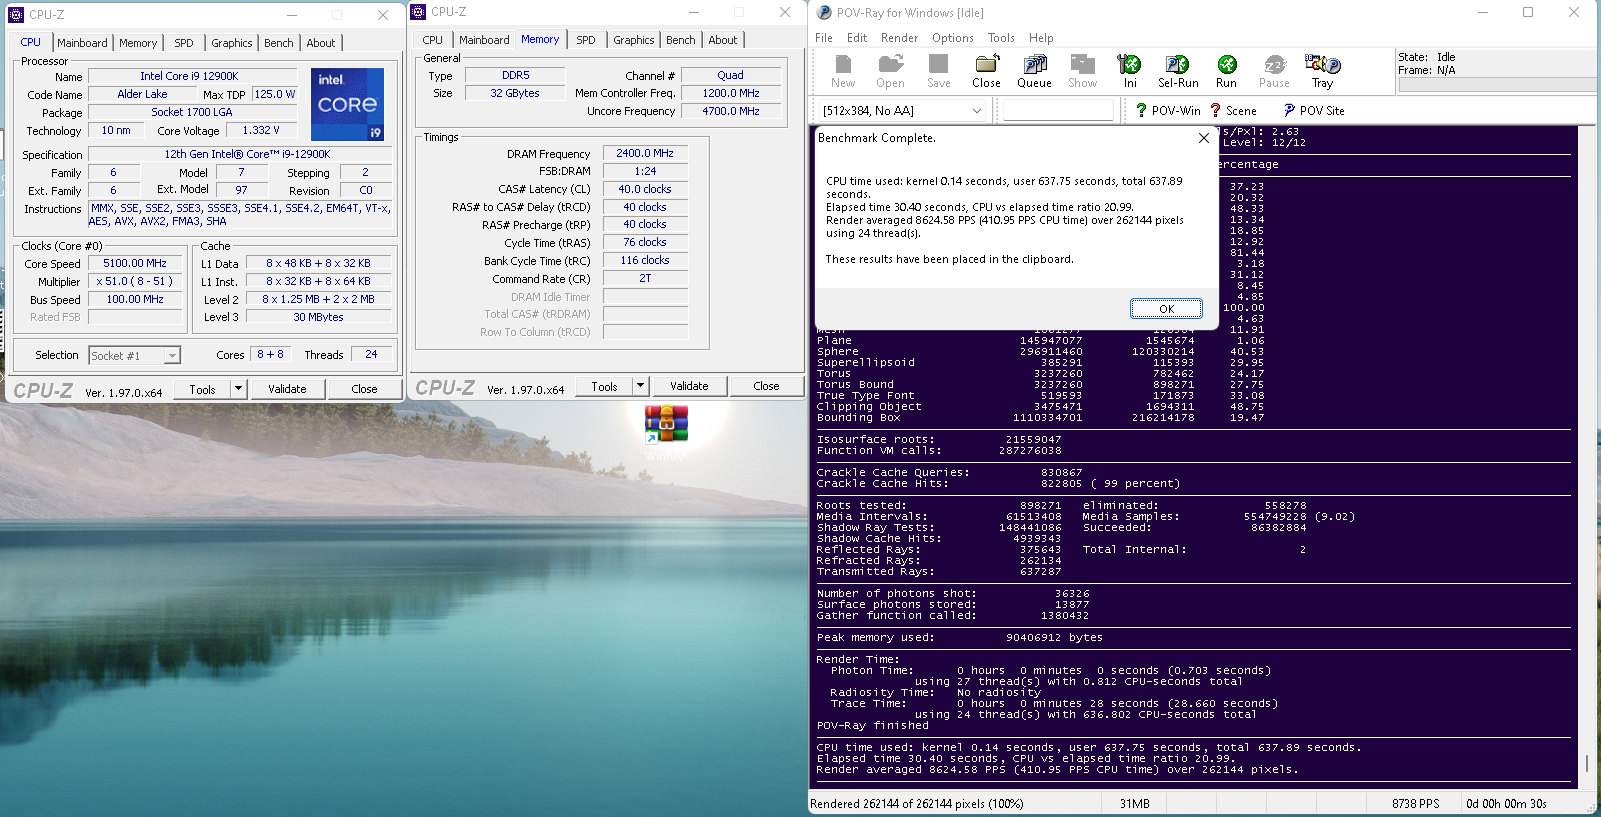Open Tools dropdown arrow in left CPU-Z window

238,389
